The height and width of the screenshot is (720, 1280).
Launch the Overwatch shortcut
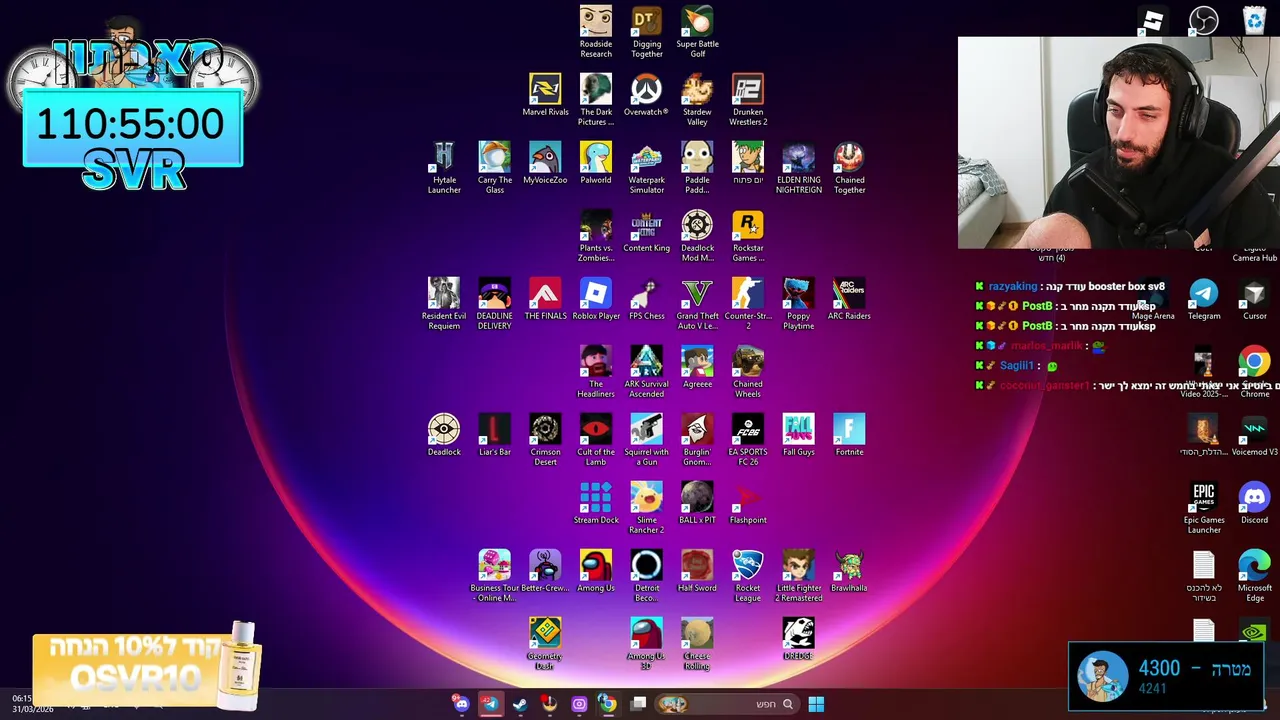[x=646, y=95]
